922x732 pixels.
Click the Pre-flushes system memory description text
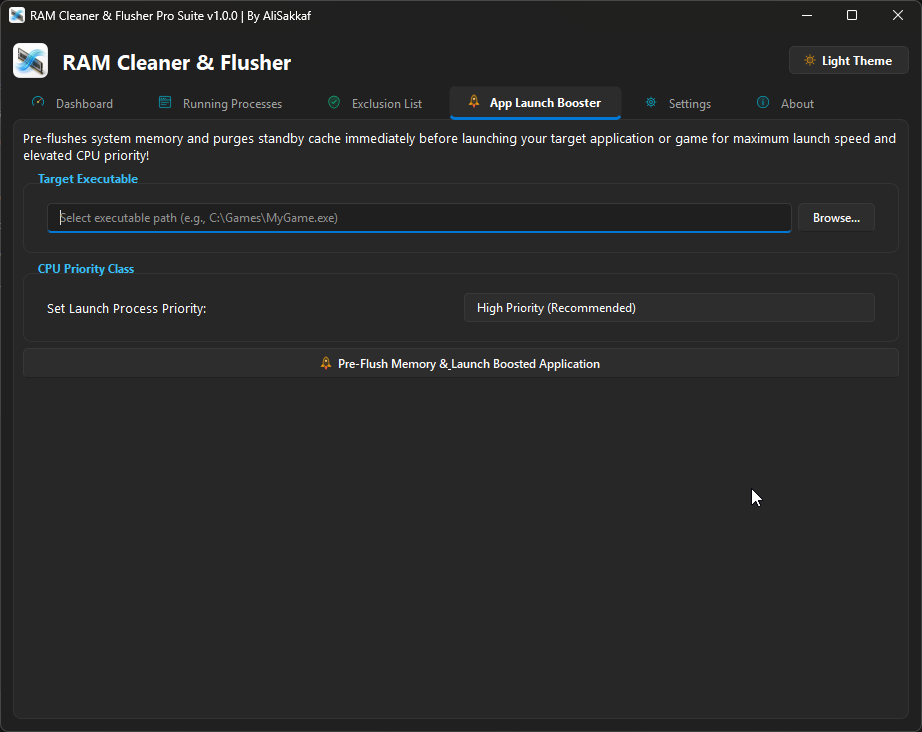coord(459,147)
